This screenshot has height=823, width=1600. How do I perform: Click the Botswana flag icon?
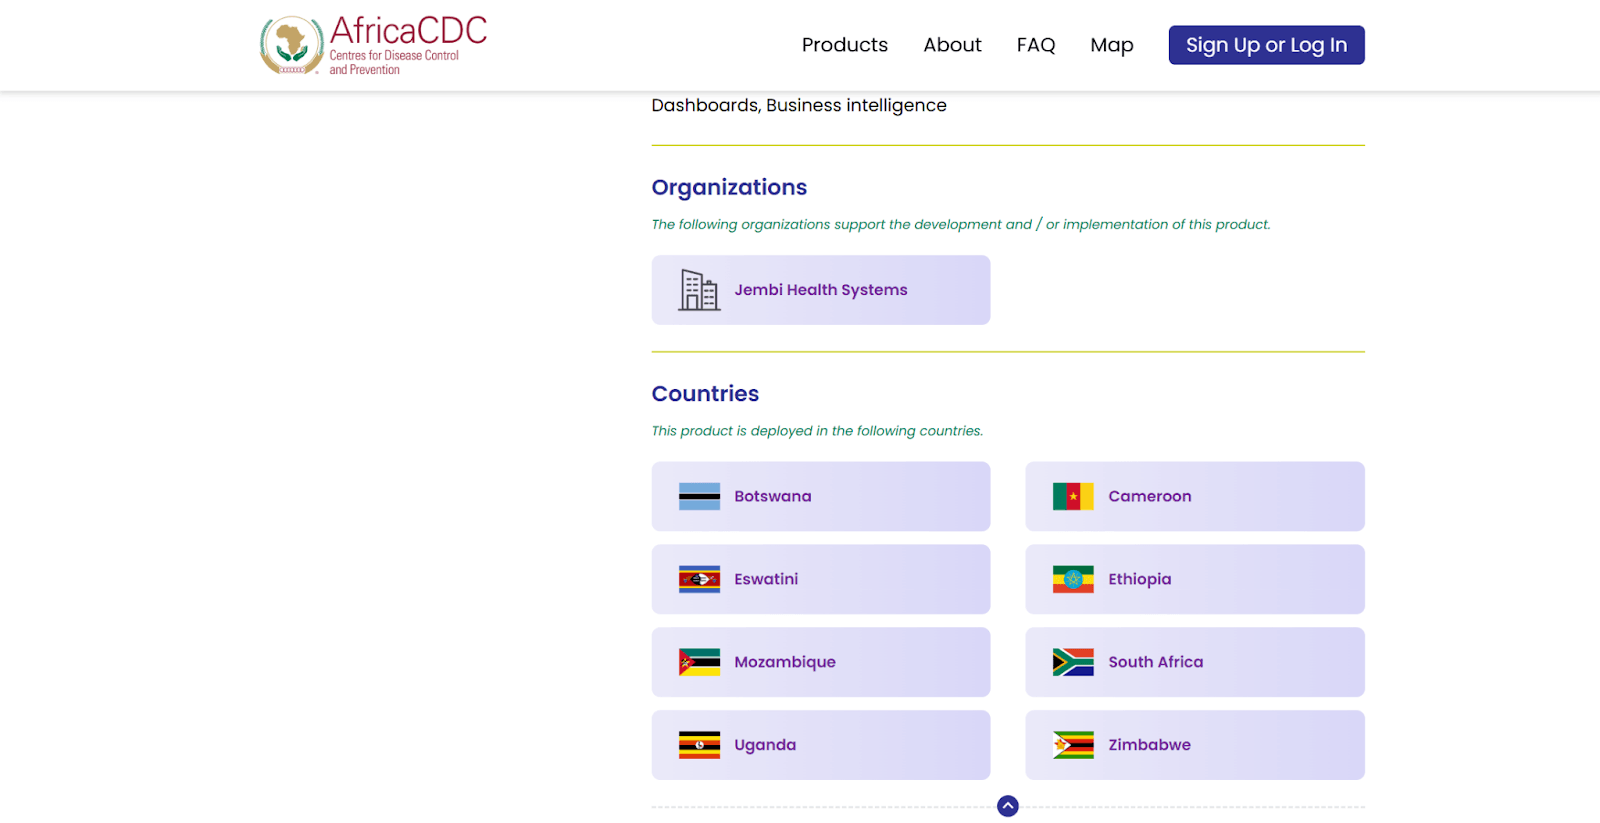pyautogui.click(x=699, y=496)
